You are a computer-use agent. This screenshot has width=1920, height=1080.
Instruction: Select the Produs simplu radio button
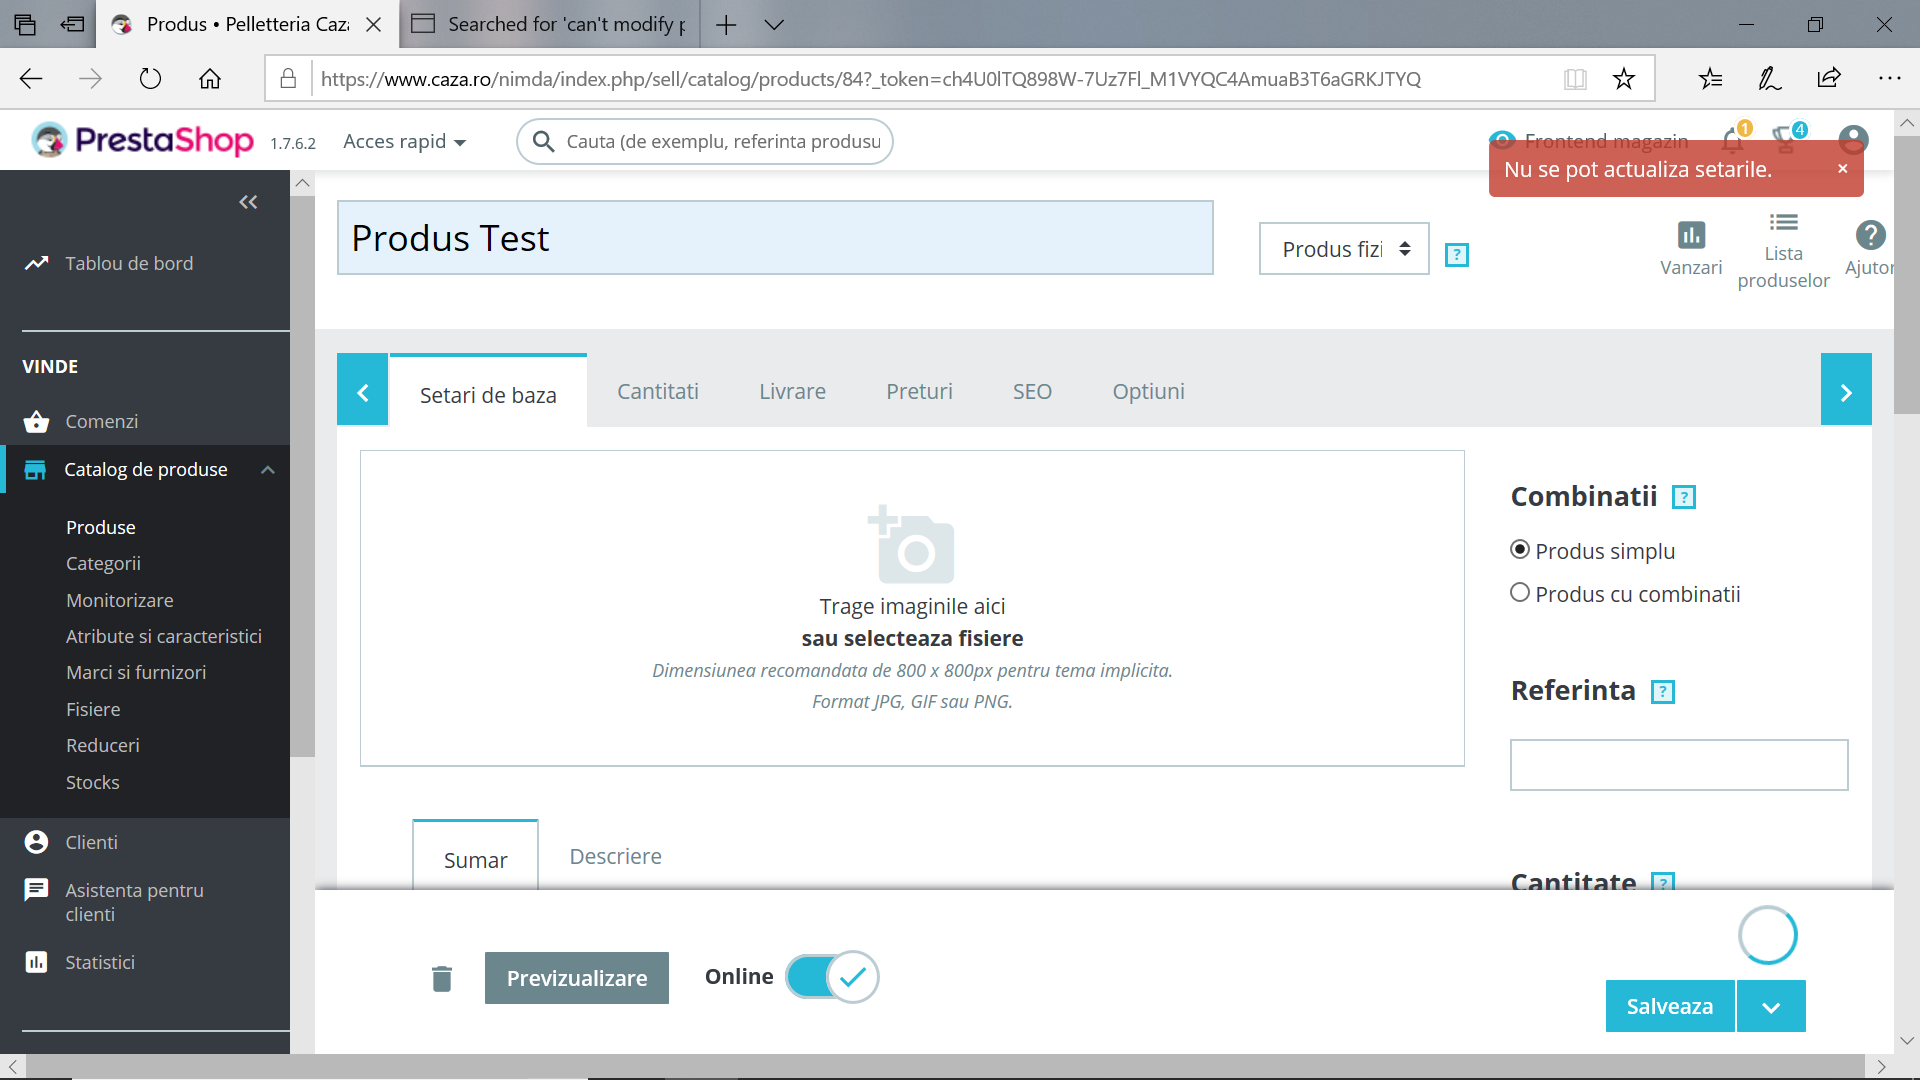click(x=1520, y=550)
